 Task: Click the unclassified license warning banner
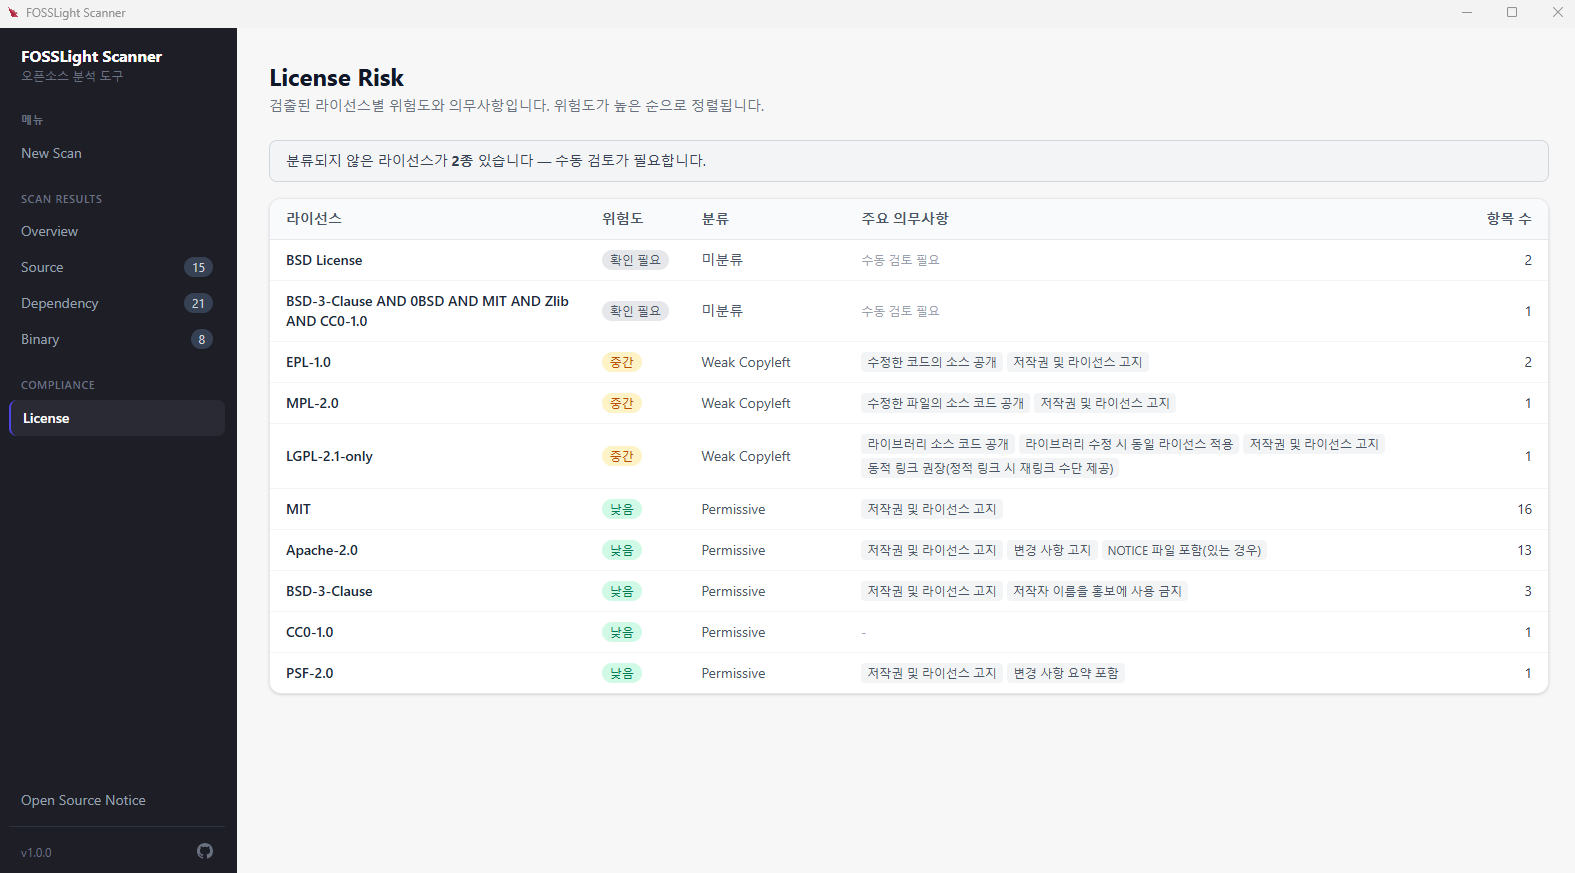[x=909, y=161]
